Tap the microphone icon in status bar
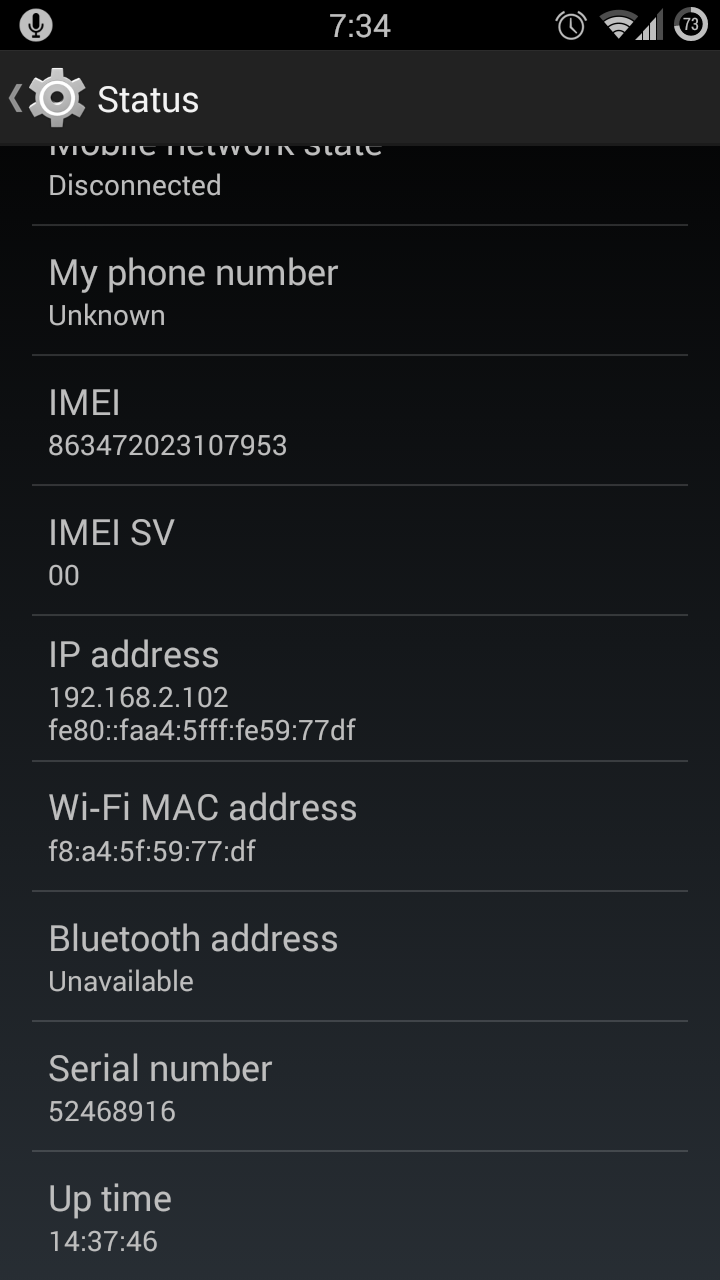Screen dimensions: 720x1280 (36, 25)
